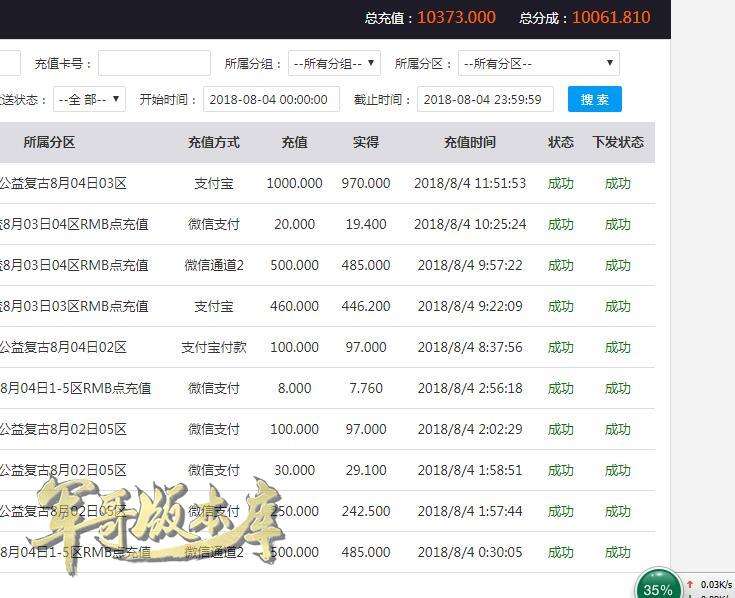Focus the 充值卡号 input field
The height and width of the screenshot is (598, 735).
(x=154, y=63)
